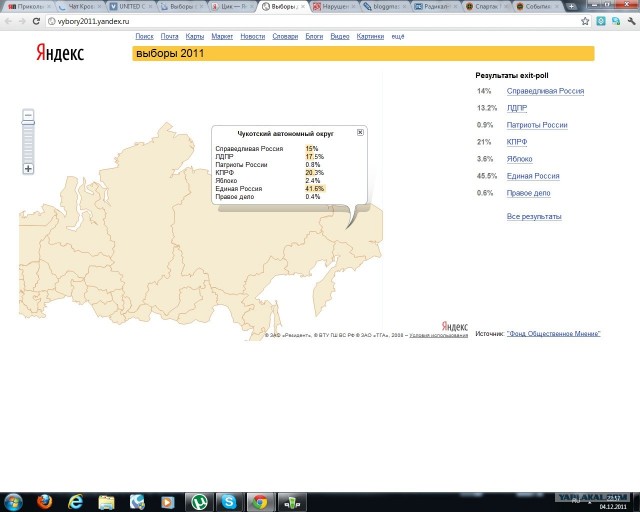Screen dimensions: 640x512
Task: Switch to the Цик tab
Action: pos(233,7)
